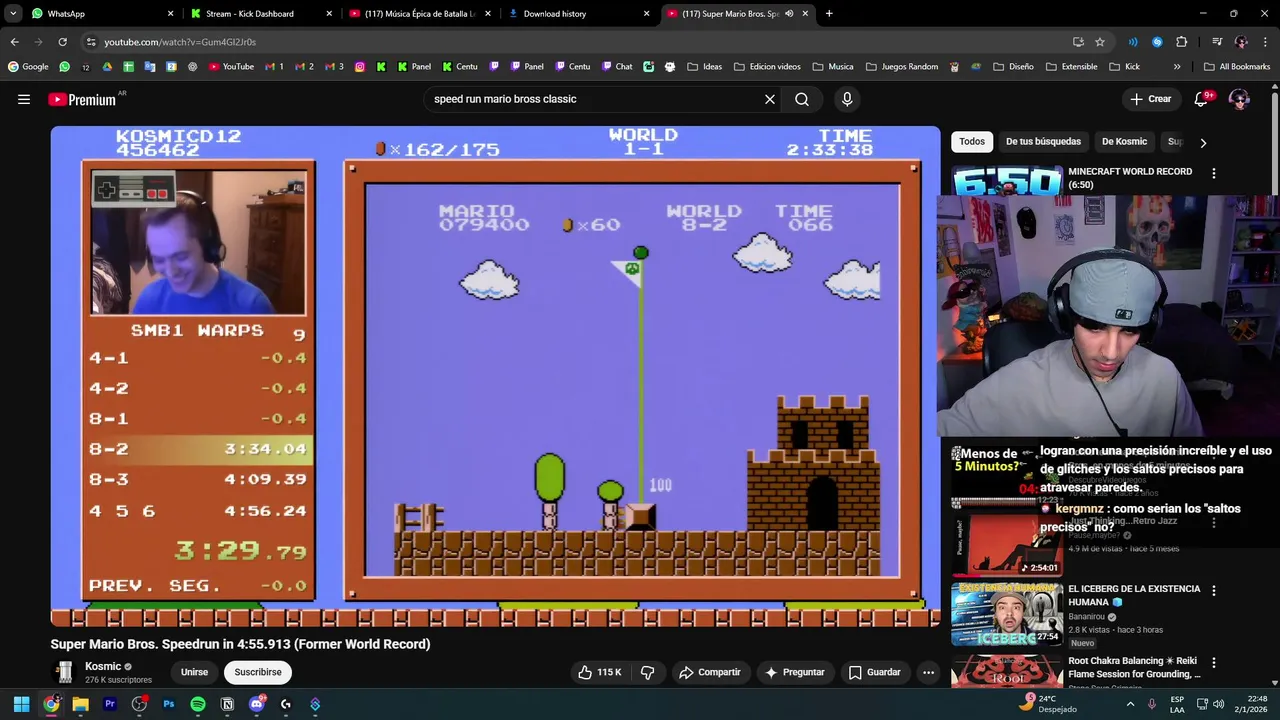The width and height of the screenshot is (1280, 720).
Task: Open the Ideas bookmark folder
Action: click(704, 67)
